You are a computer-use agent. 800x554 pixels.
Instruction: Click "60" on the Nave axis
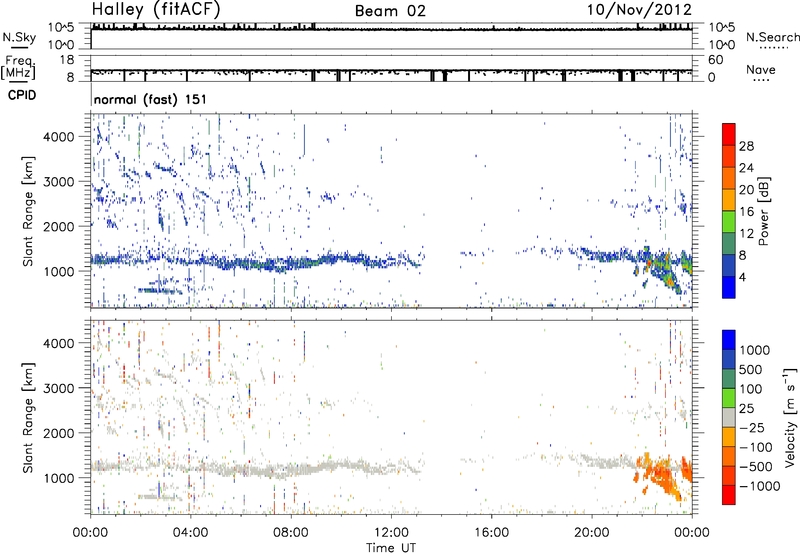point(715,60)
